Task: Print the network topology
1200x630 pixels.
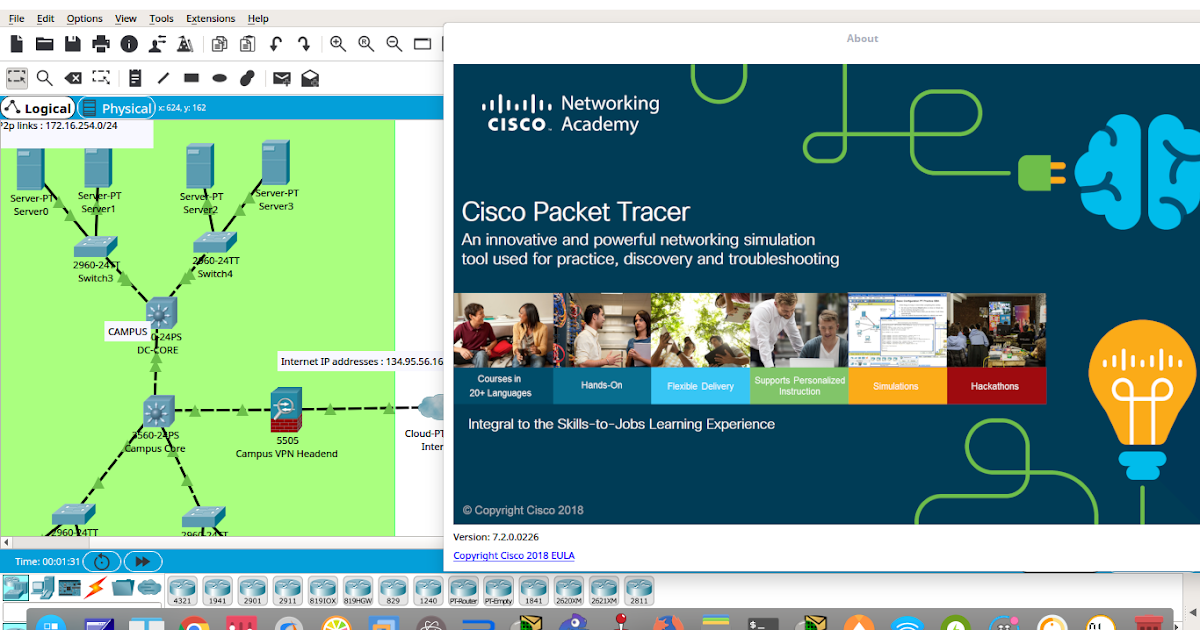Action: click(x=99, y=43)
